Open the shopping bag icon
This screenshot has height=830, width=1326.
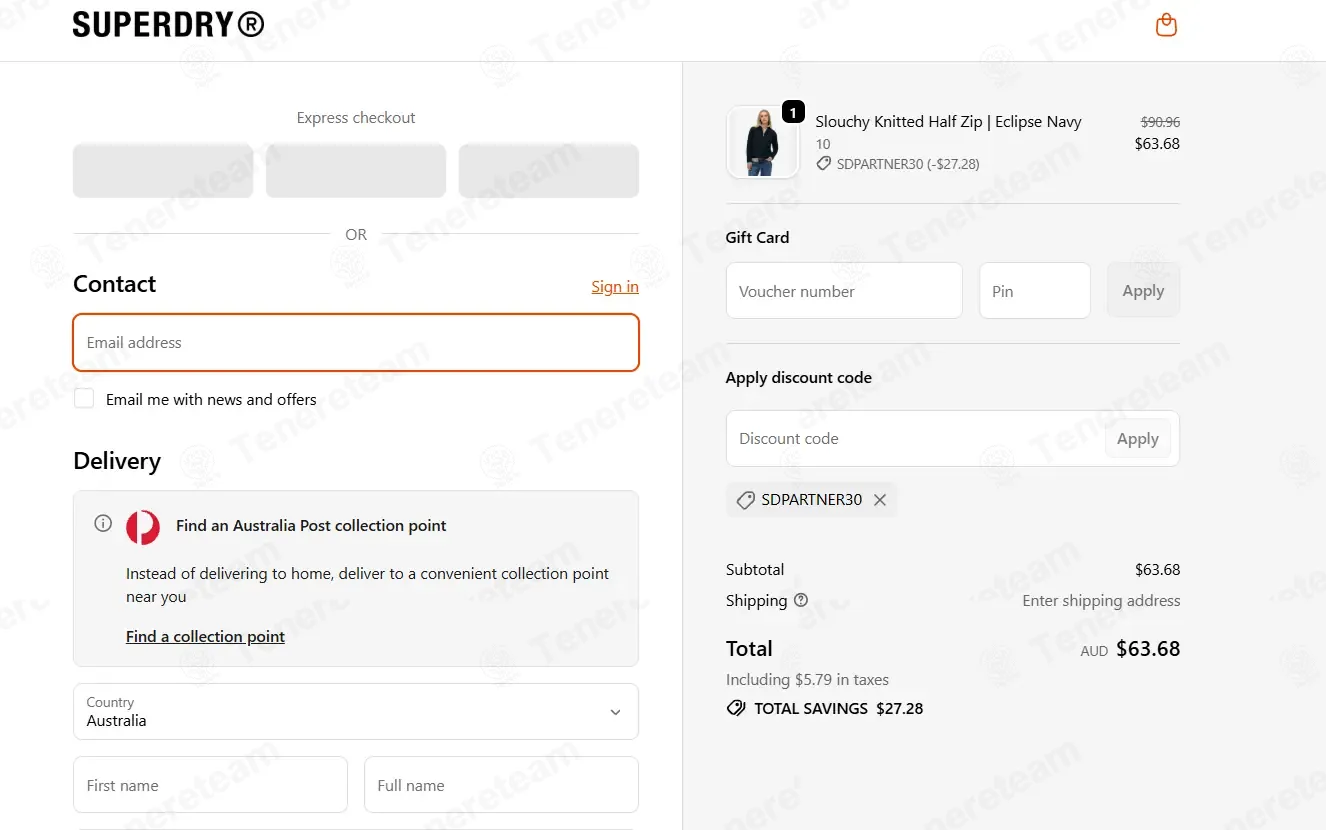click(1166, 25)
